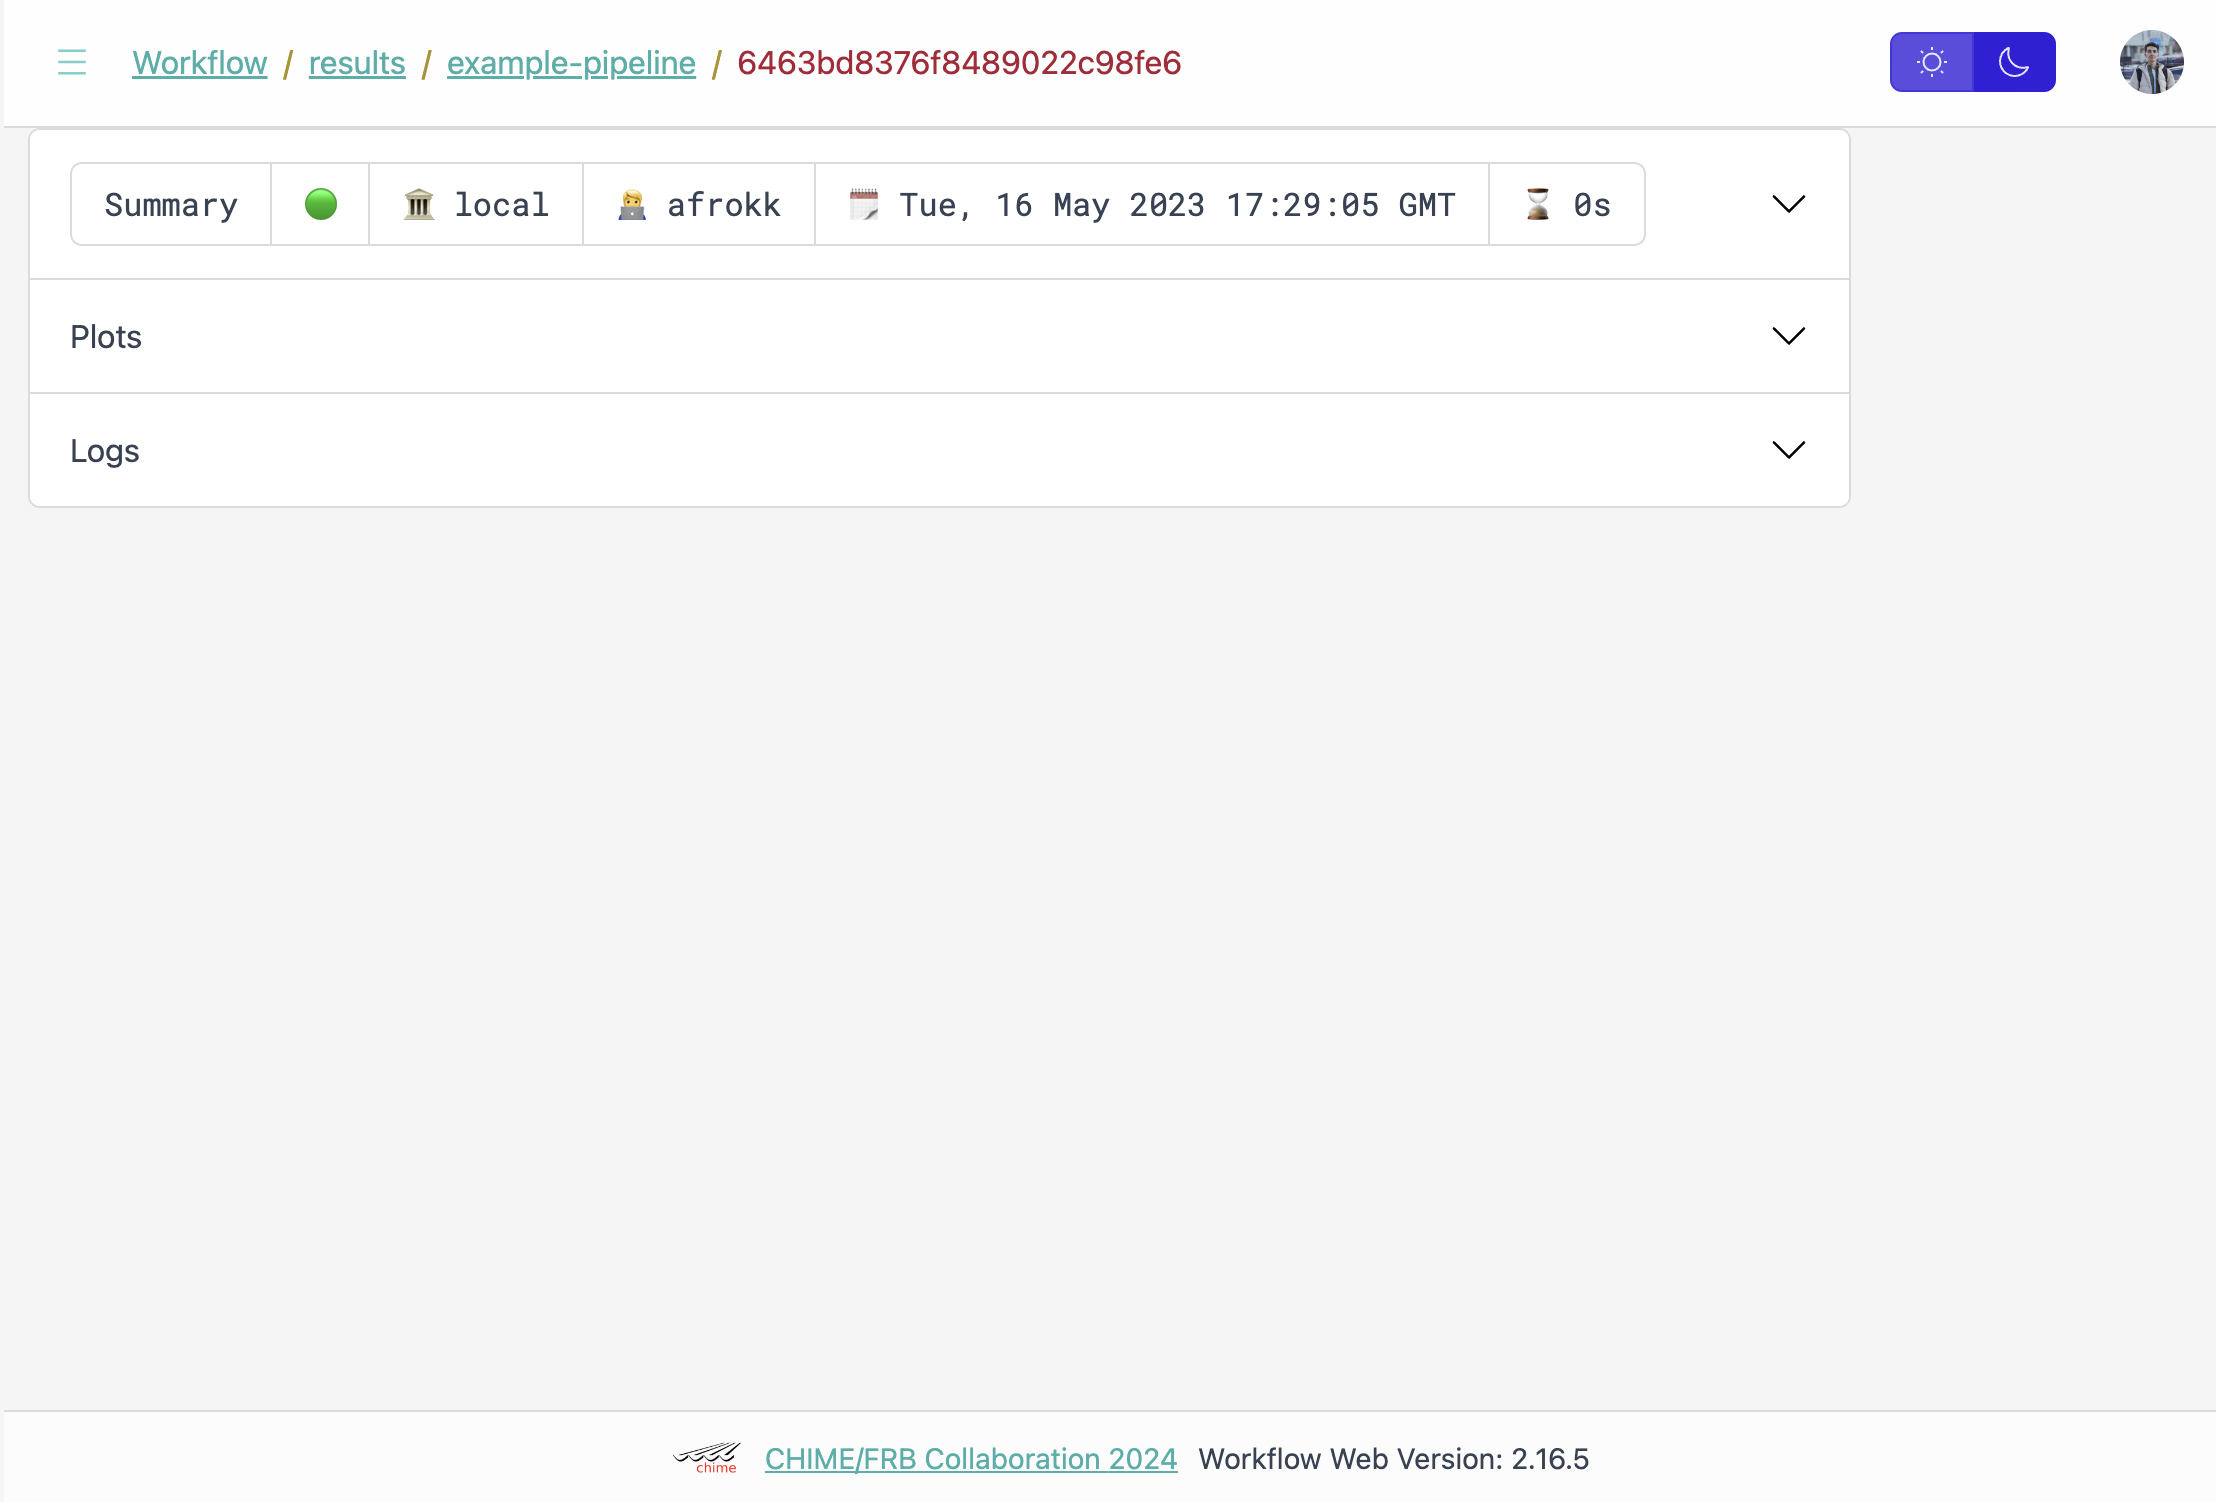The width and height of the screenshot is (2216, 1502).
Task: Click the institution/local environment icon
Action: 417,203
